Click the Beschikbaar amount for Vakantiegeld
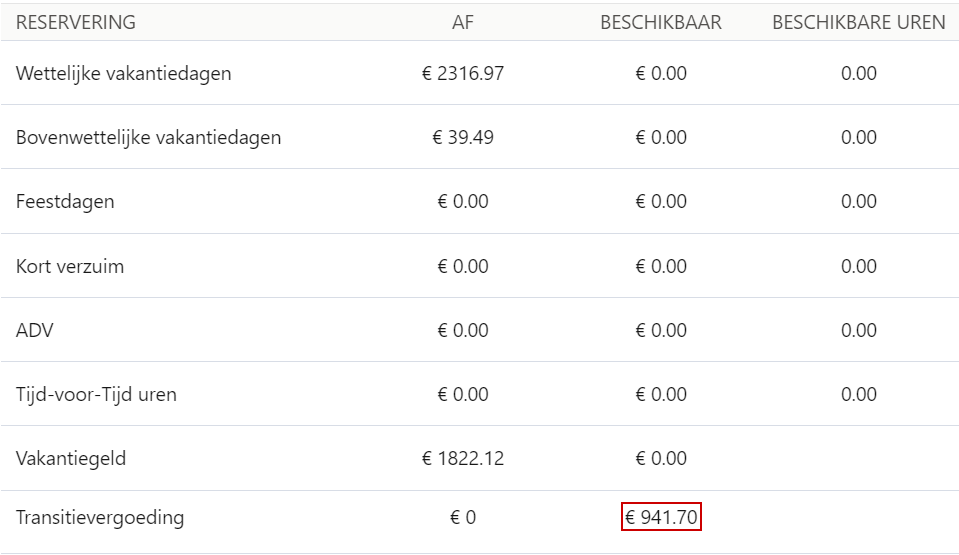 pos(661,458)
